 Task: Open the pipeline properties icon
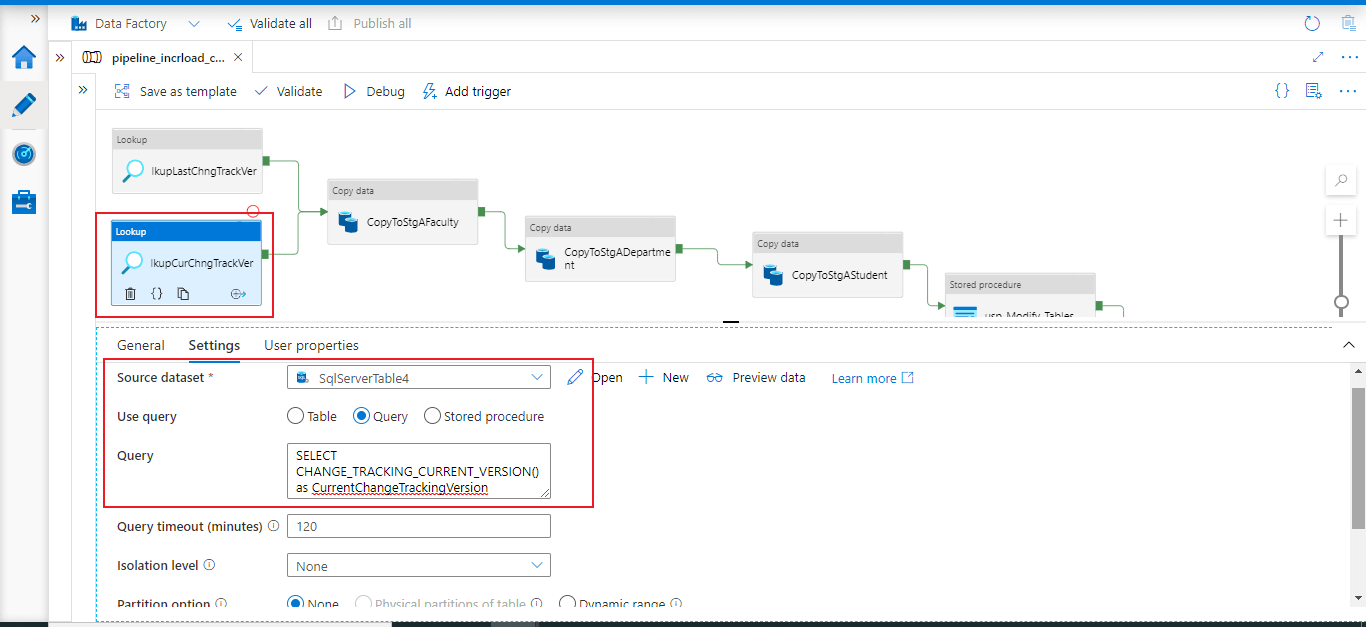1314,91
